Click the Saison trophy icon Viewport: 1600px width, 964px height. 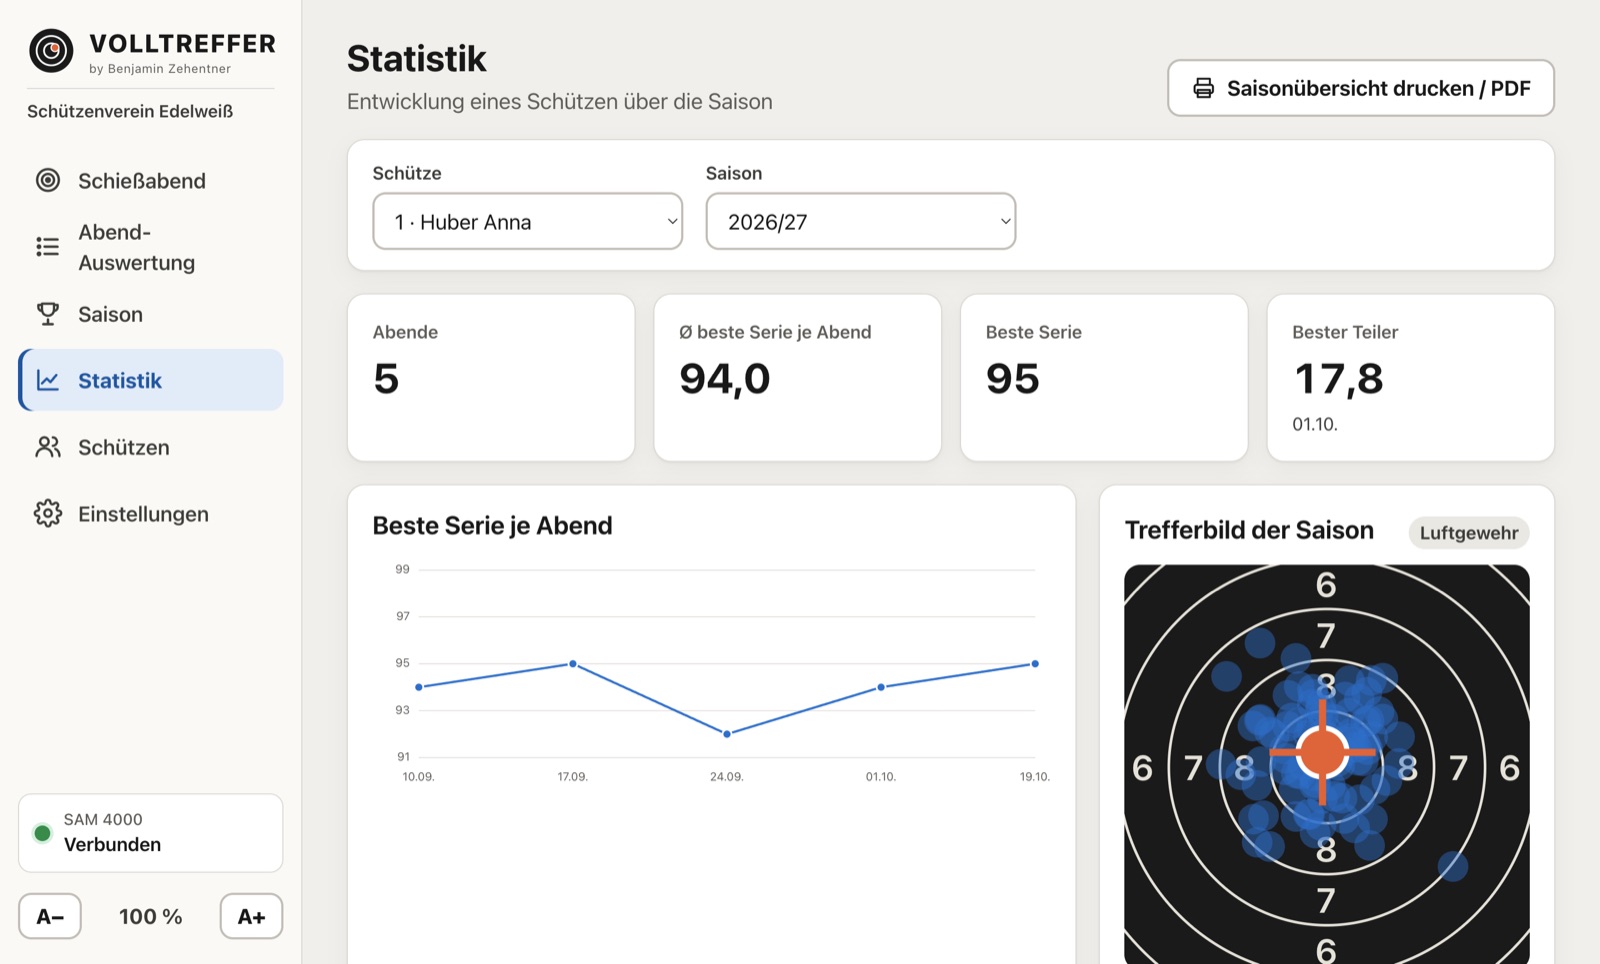(48, 314)
